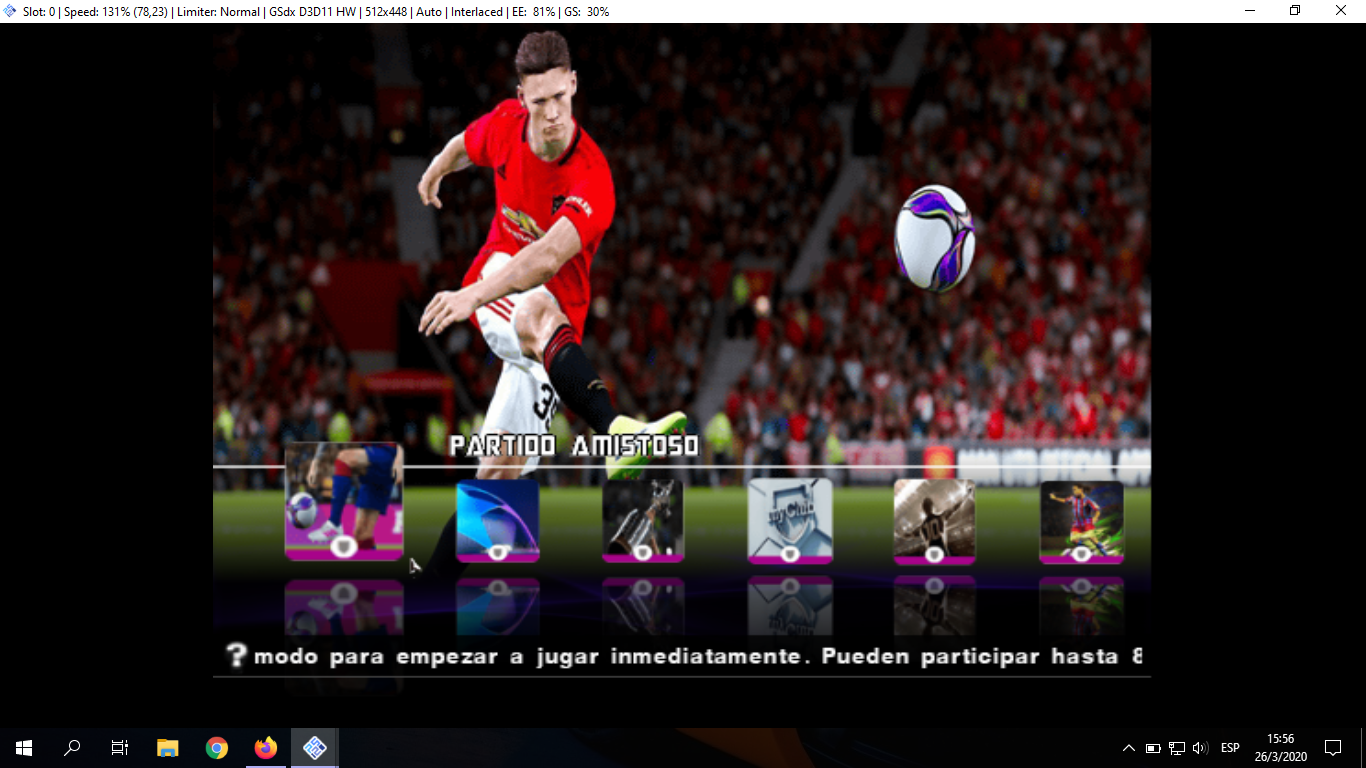The width and height of the screenshot is (1366, 768).
Task: Check battery status in the tray
Action: click(x=1153, y=747)
